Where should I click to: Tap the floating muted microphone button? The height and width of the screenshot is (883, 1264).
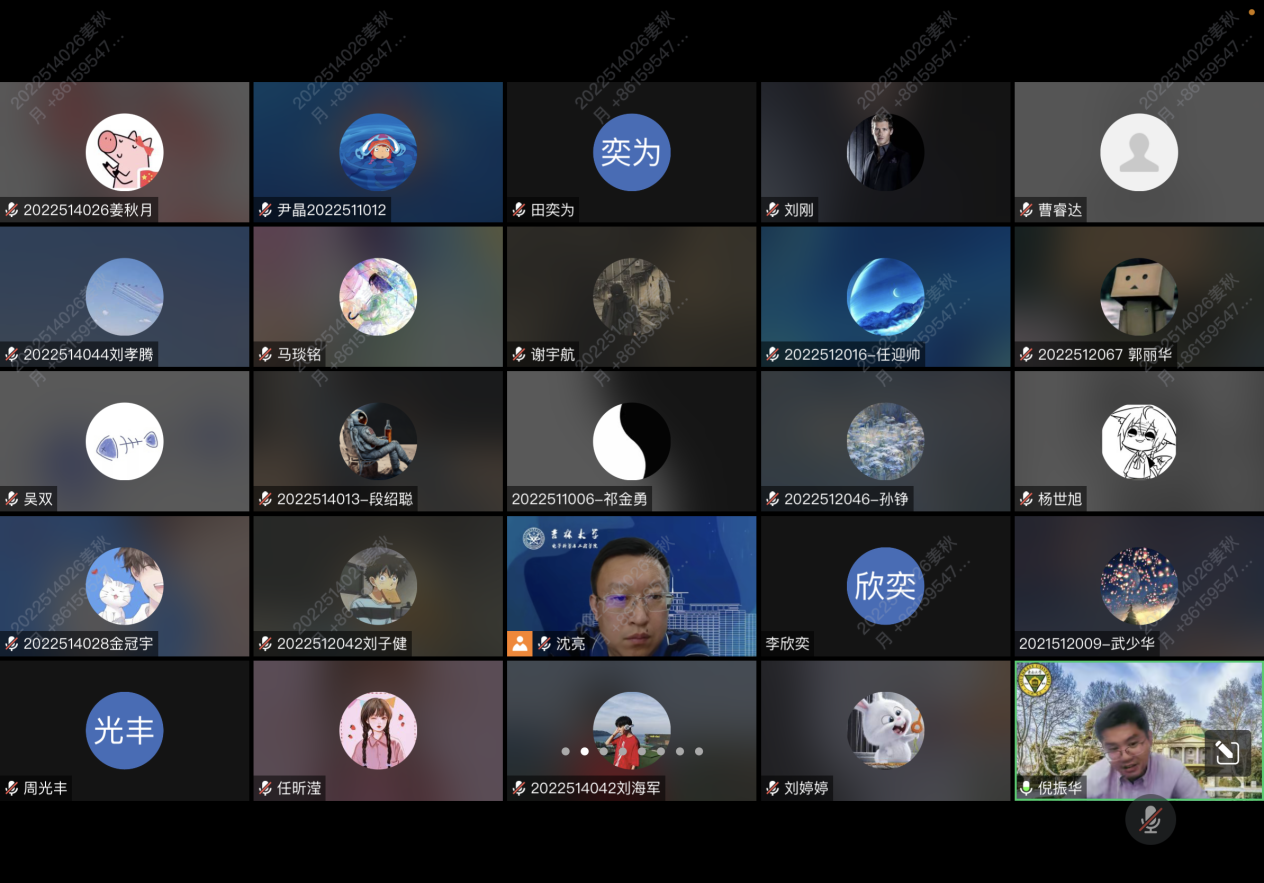click(x=1150, y=820)
